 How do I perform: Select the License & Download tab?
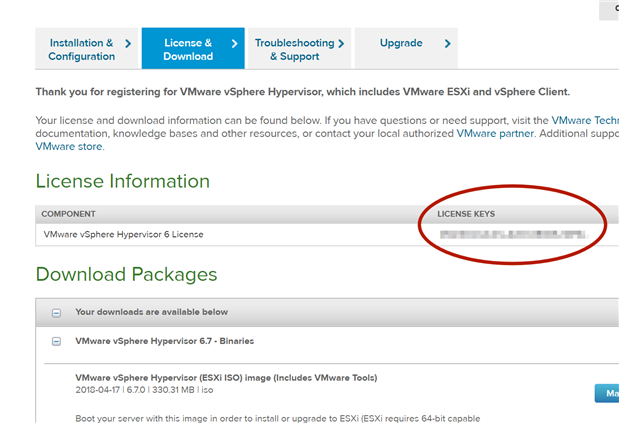point(193,49)
